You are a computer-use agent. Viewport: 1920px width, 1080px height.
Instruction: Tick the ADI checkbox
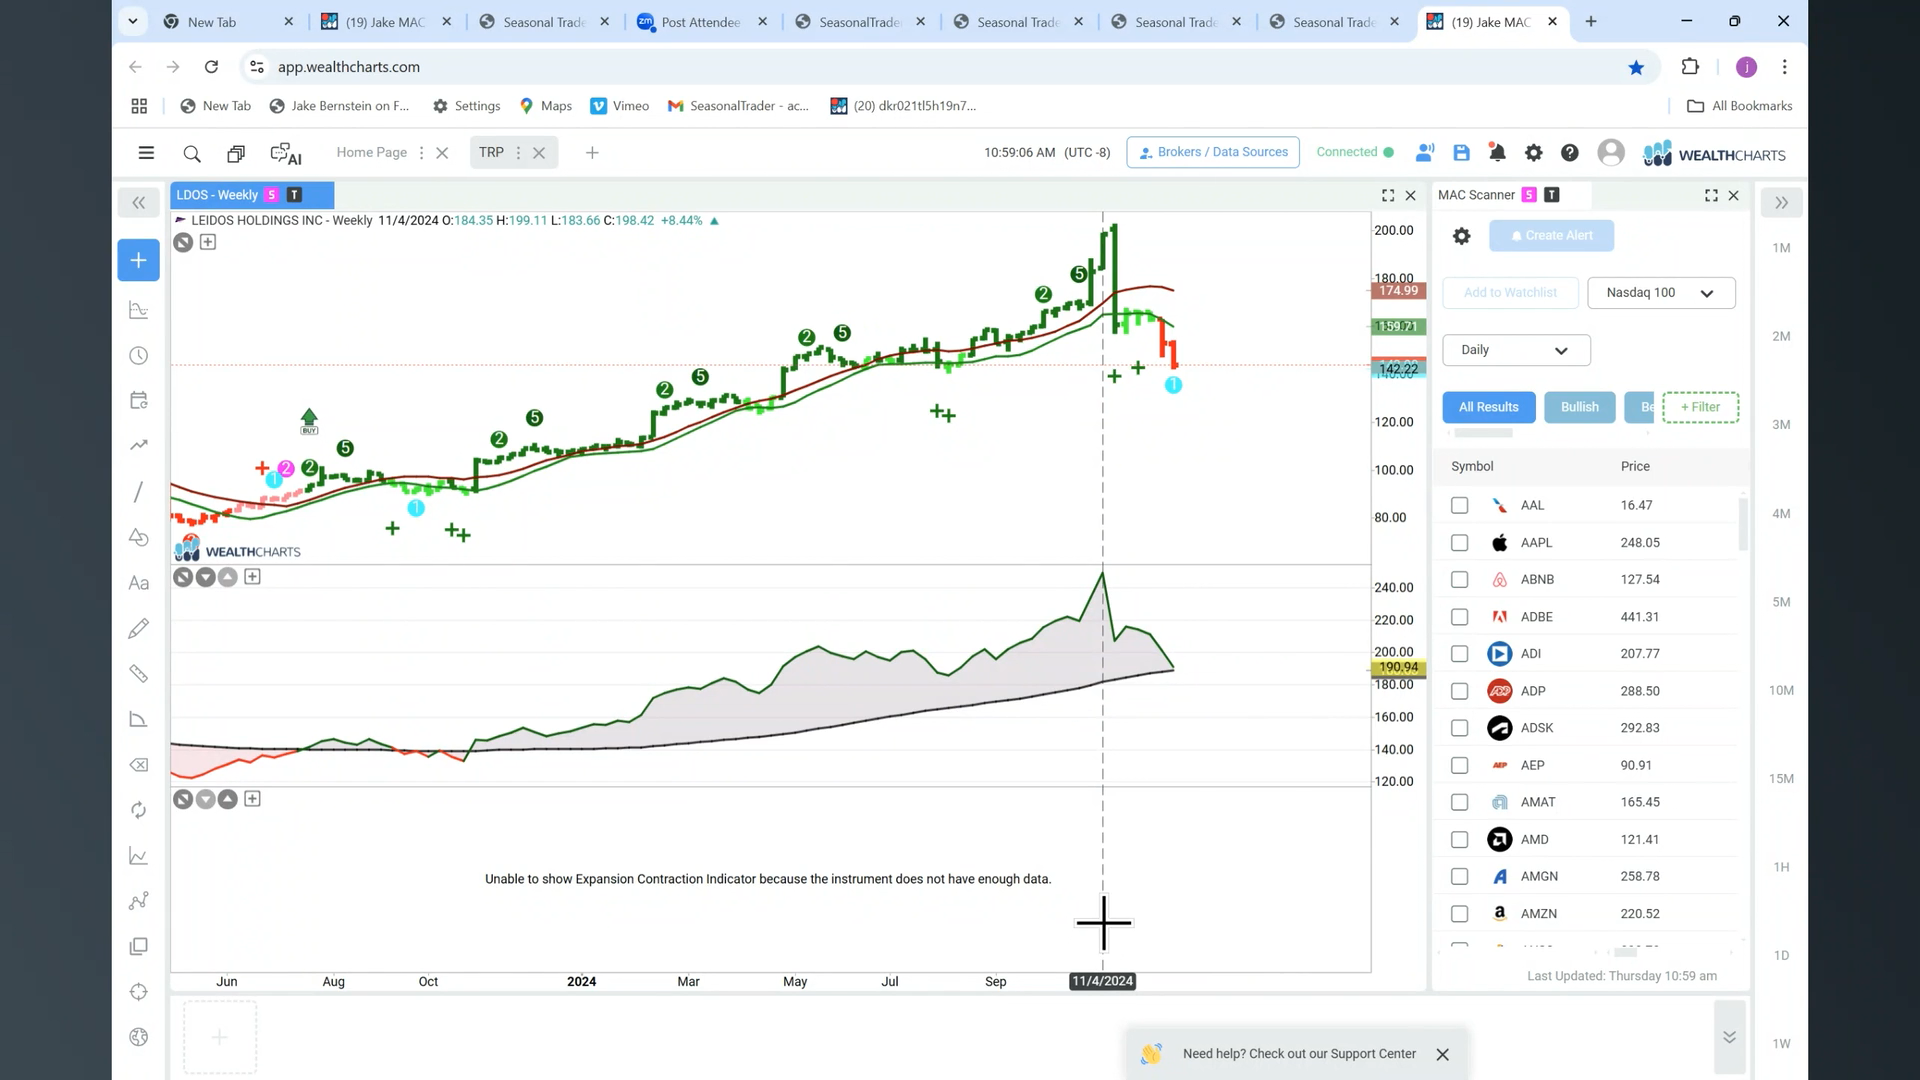coord(1460,654)
